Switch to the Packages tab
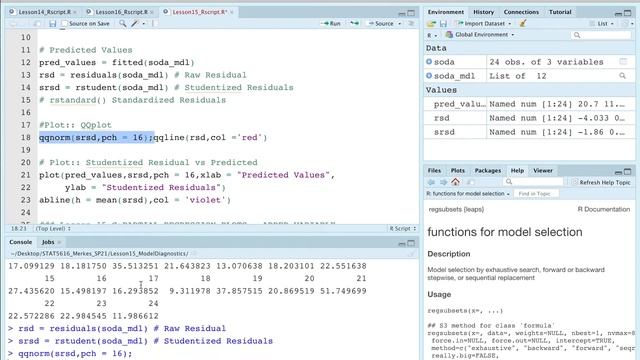 point(487,171)
